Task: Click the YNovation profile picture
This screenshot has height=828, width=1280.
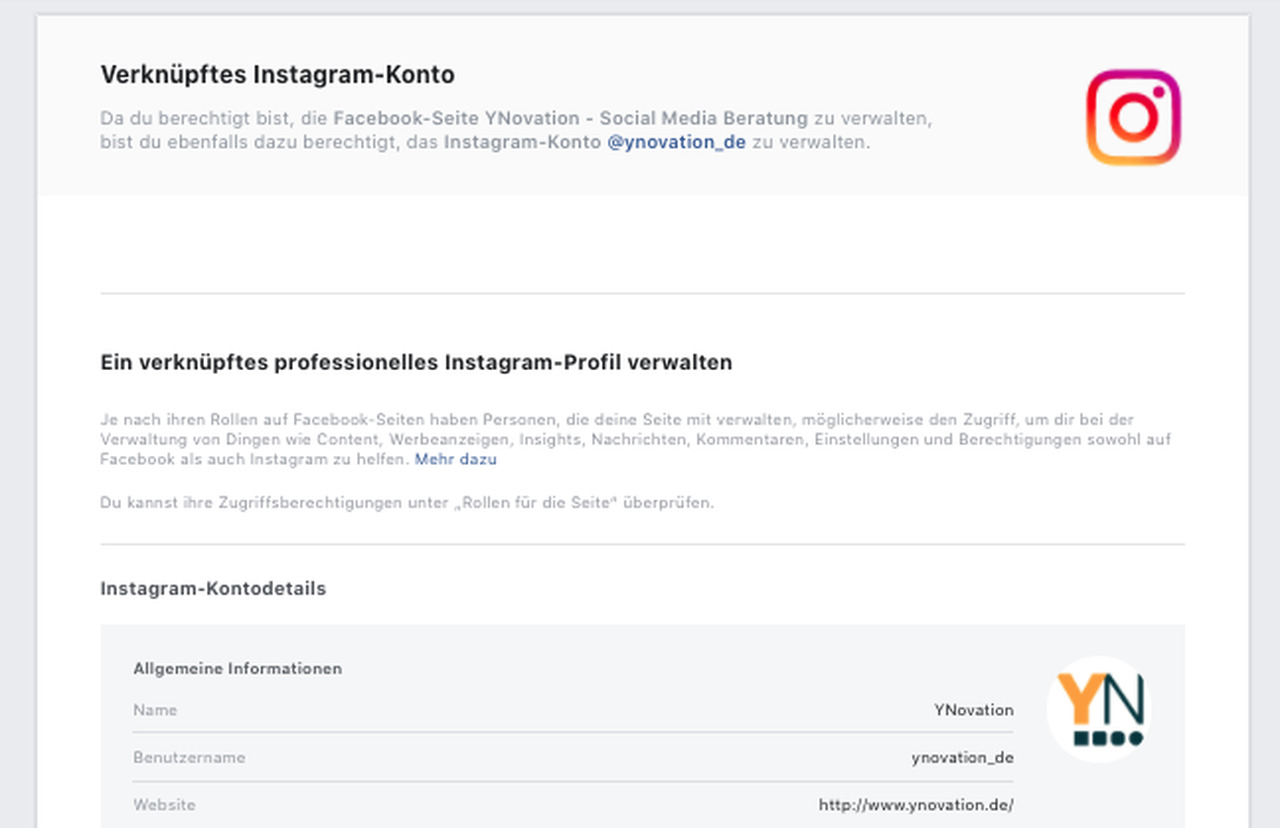Action: pos(1099,709)
